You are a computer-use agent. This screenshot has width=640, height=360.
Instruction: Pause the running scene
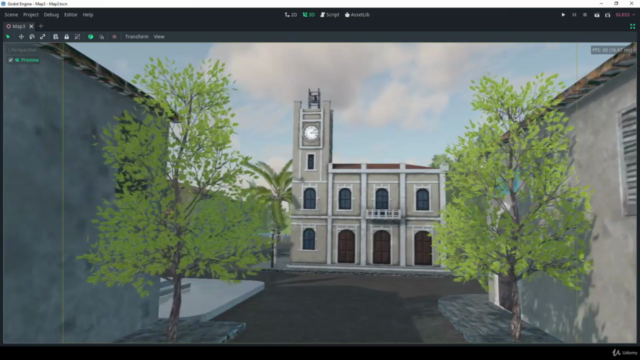[x=574, y=15]
